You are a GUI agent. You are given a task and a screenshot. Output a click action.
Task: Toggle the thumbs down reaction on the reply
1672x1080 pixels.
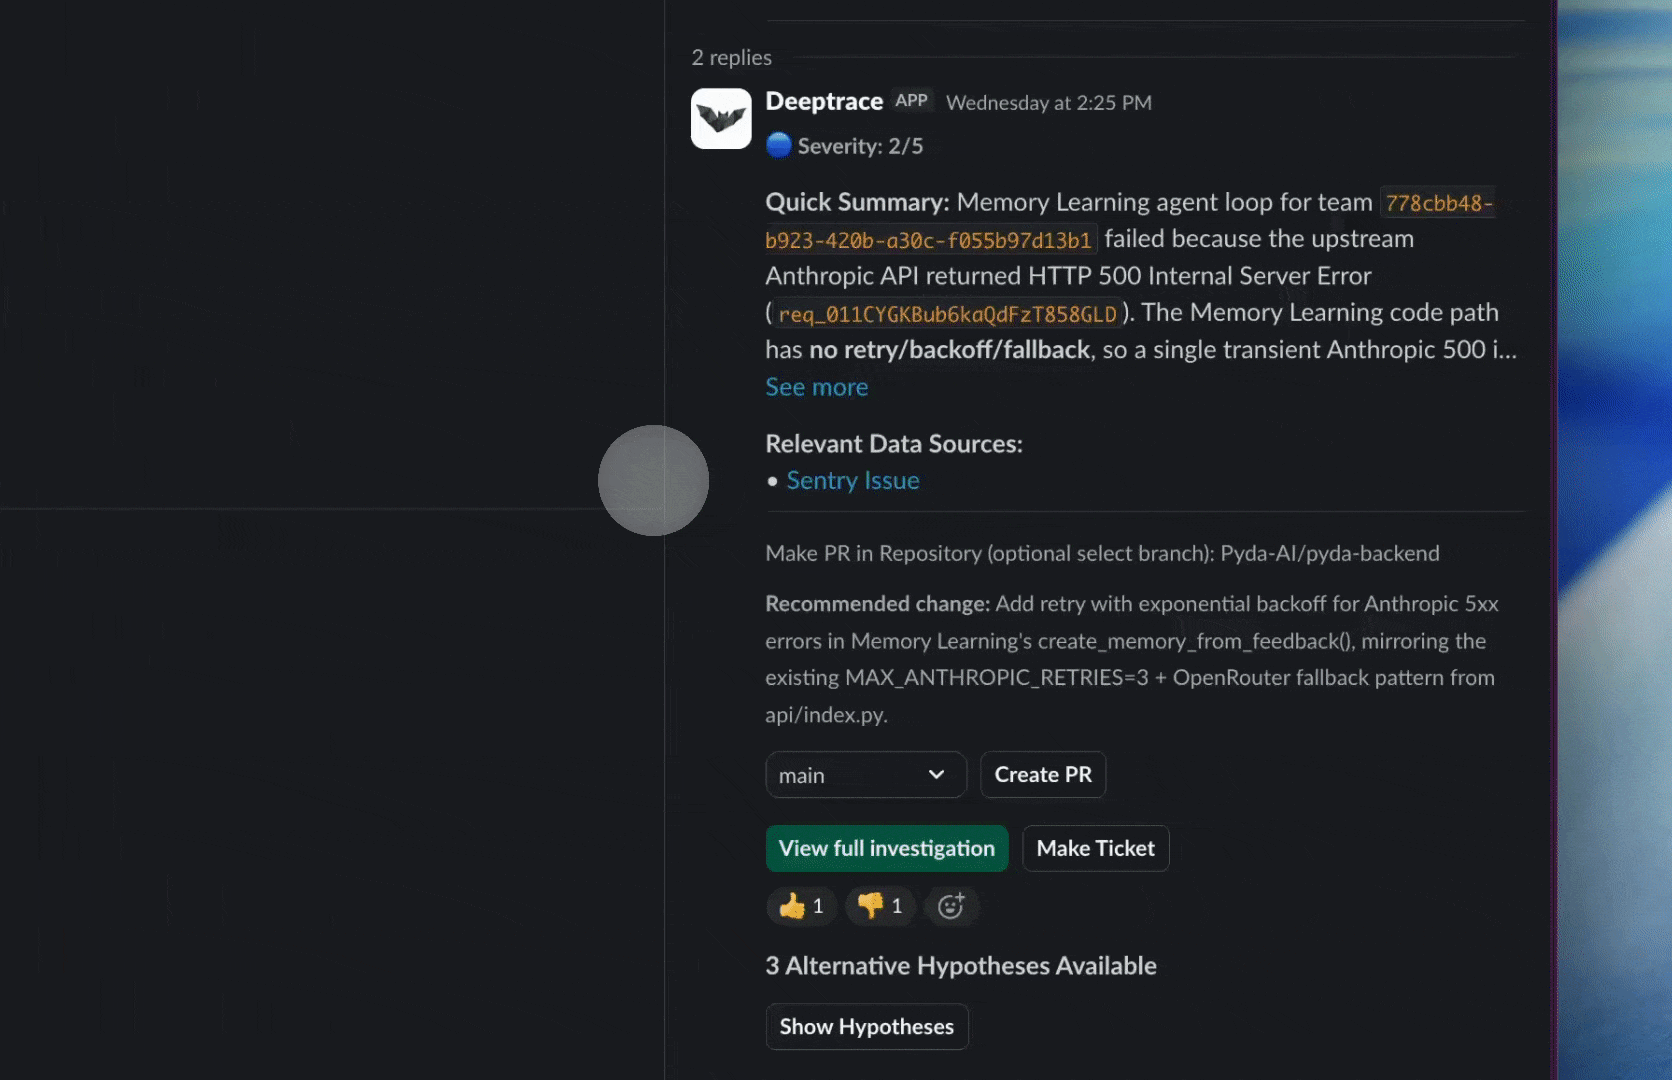879,906
